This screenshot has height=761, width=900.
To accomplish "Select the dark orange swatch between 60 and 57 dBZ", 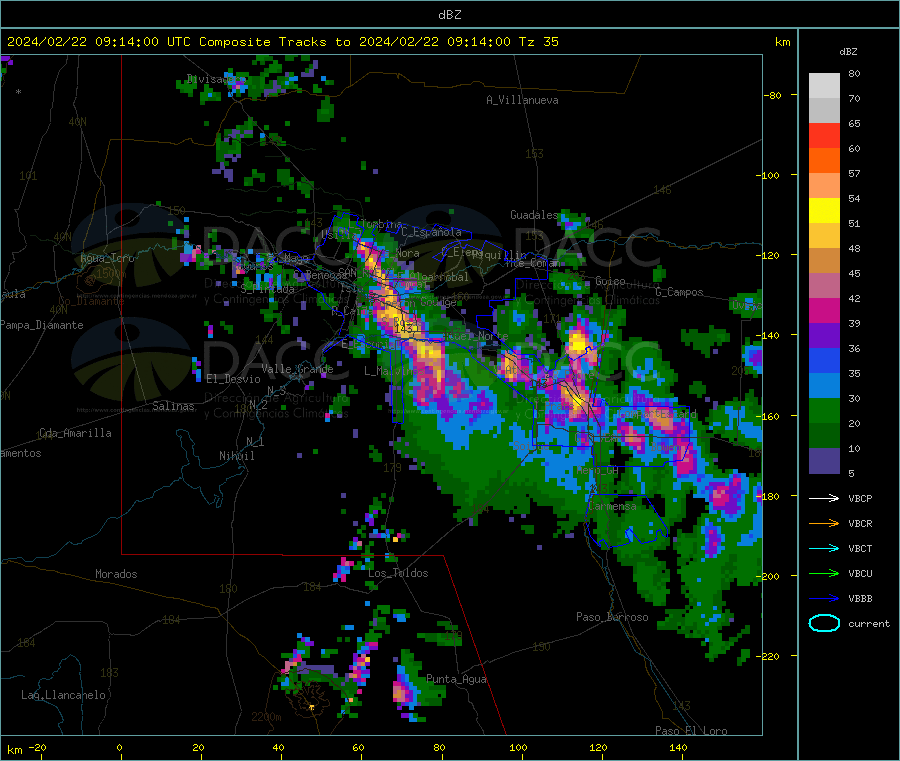I will (824, 161).
